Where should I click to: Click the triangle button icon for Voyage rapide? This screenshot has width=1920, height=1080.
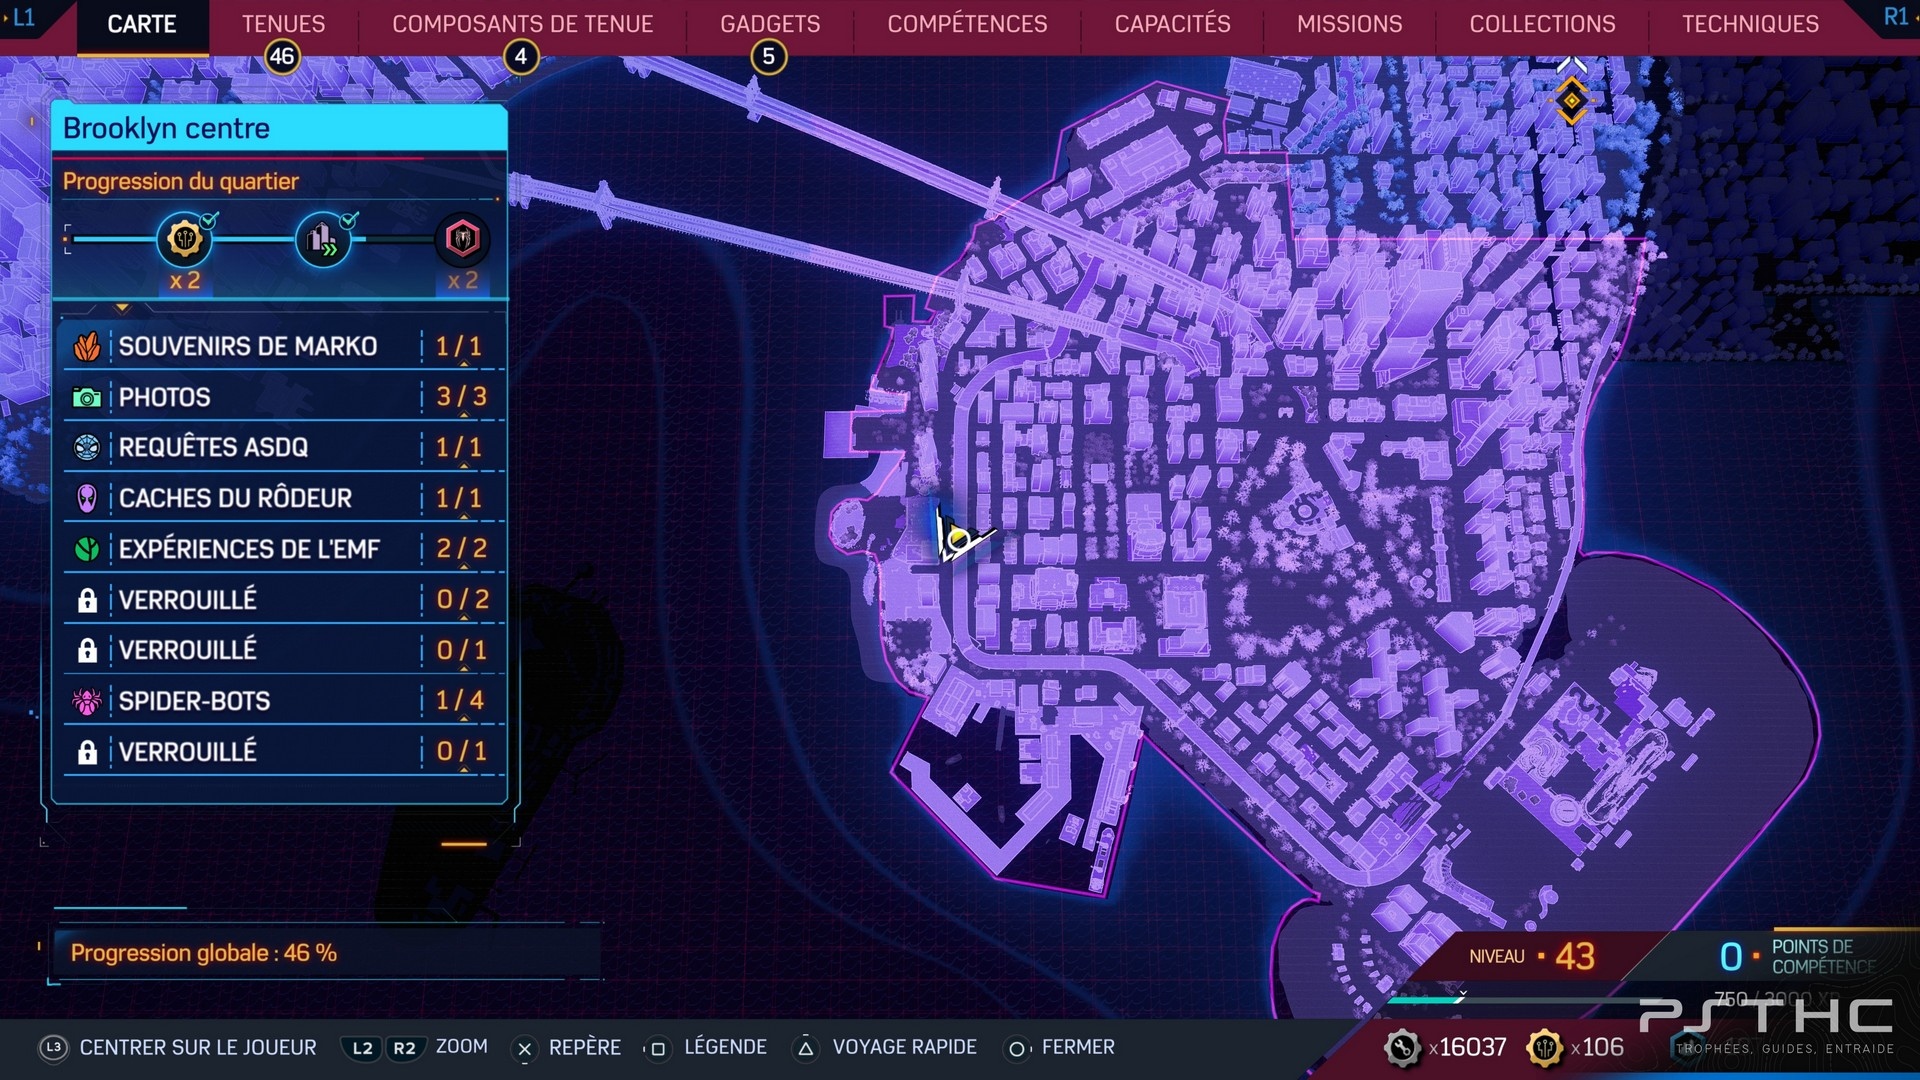tap(806, 1049)
